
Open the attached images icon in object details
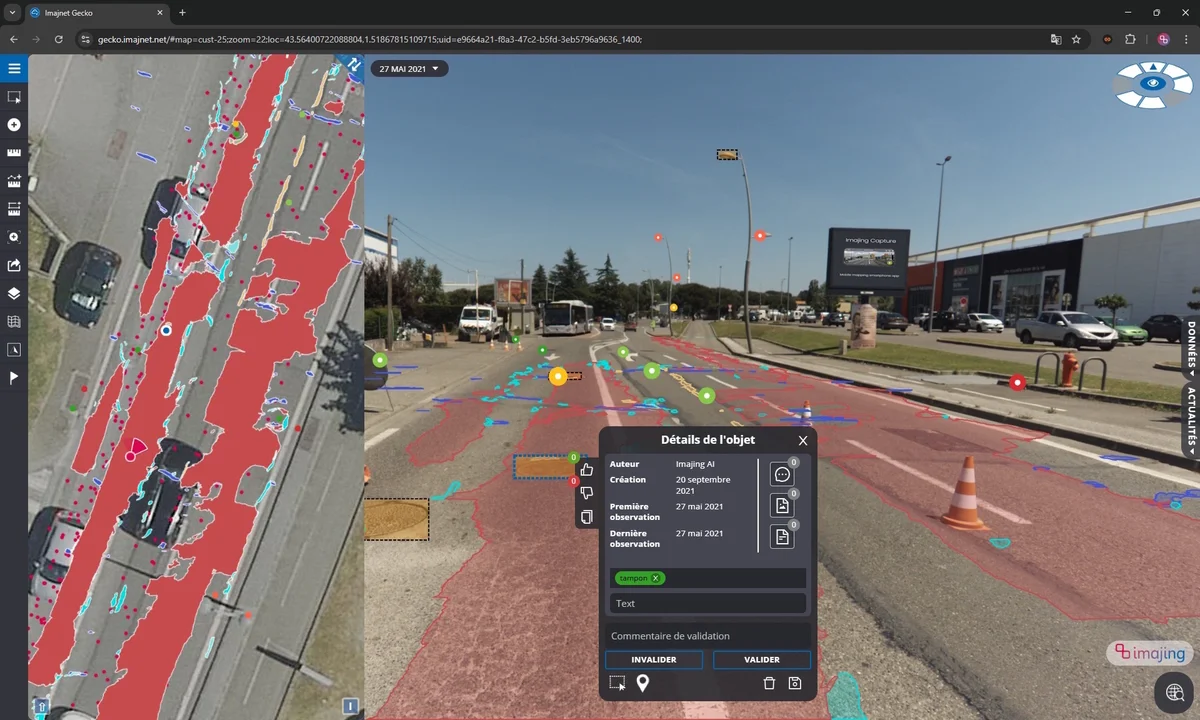pyautogui.click(x=782, y=506)
